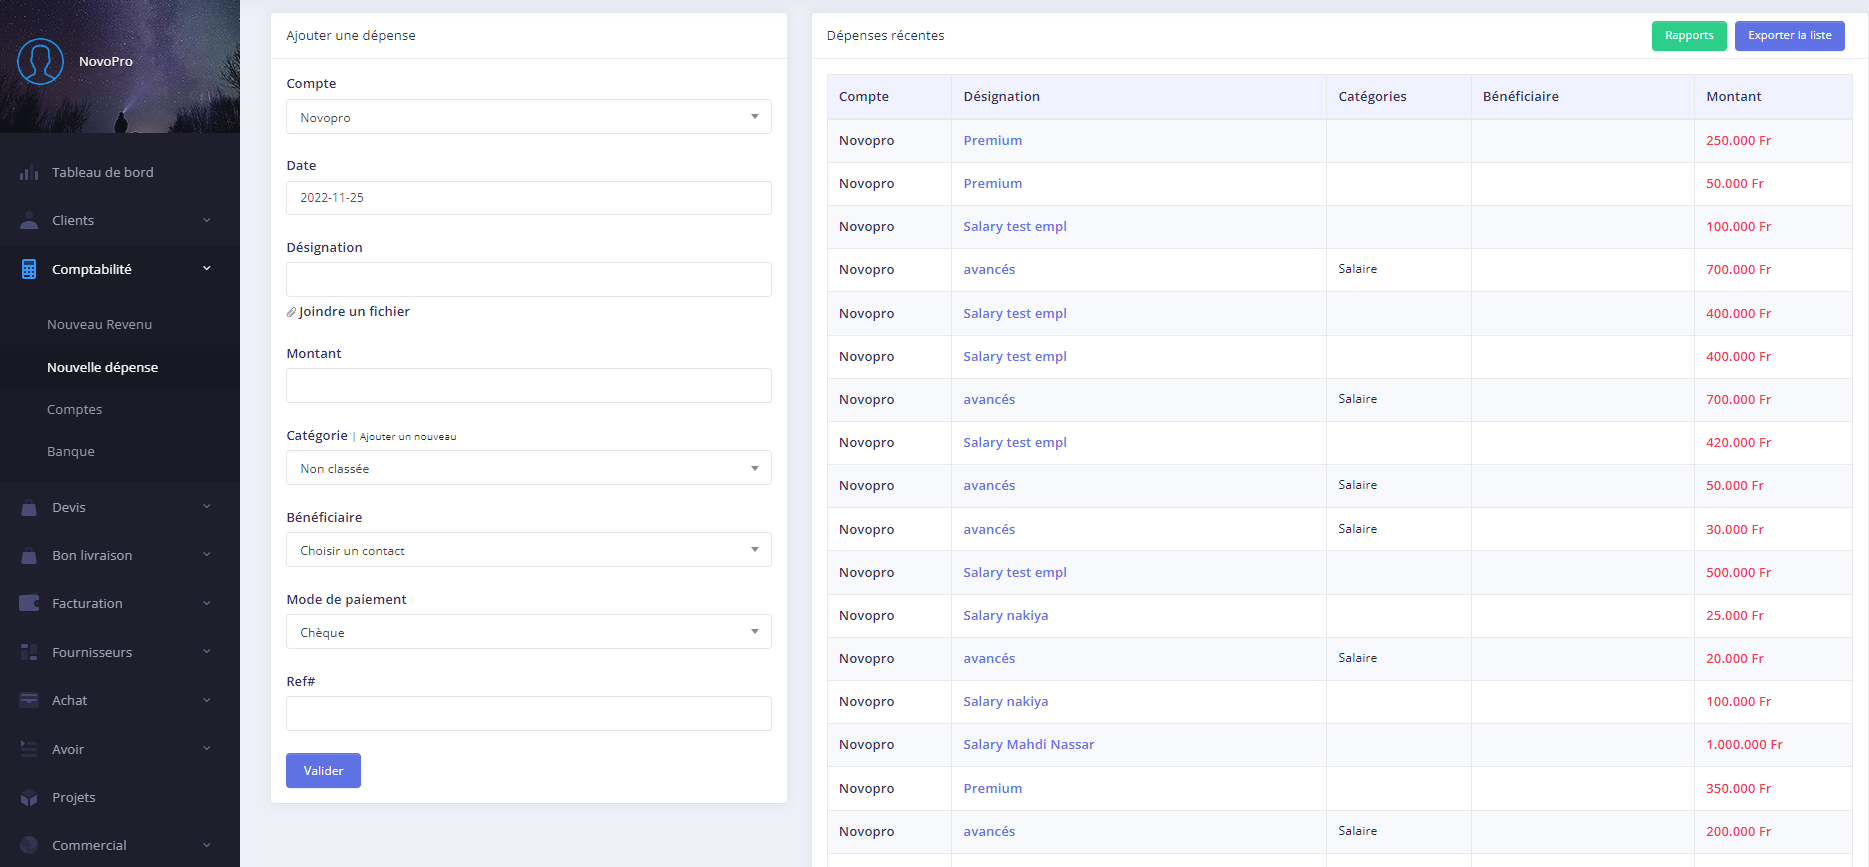Click the NovoPro user avatar icon

(x=40, y=62)
